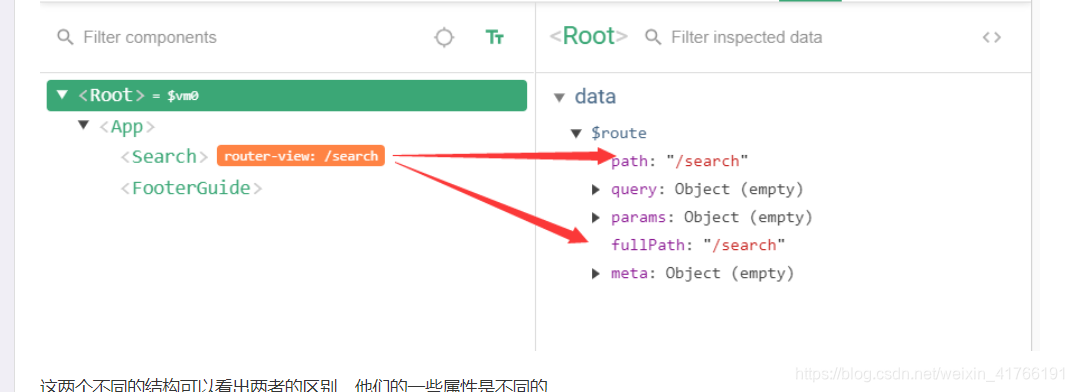This screenshot has width=1074, height=392.
Task: Click the open in editor code icon
Action: (992, 37)
